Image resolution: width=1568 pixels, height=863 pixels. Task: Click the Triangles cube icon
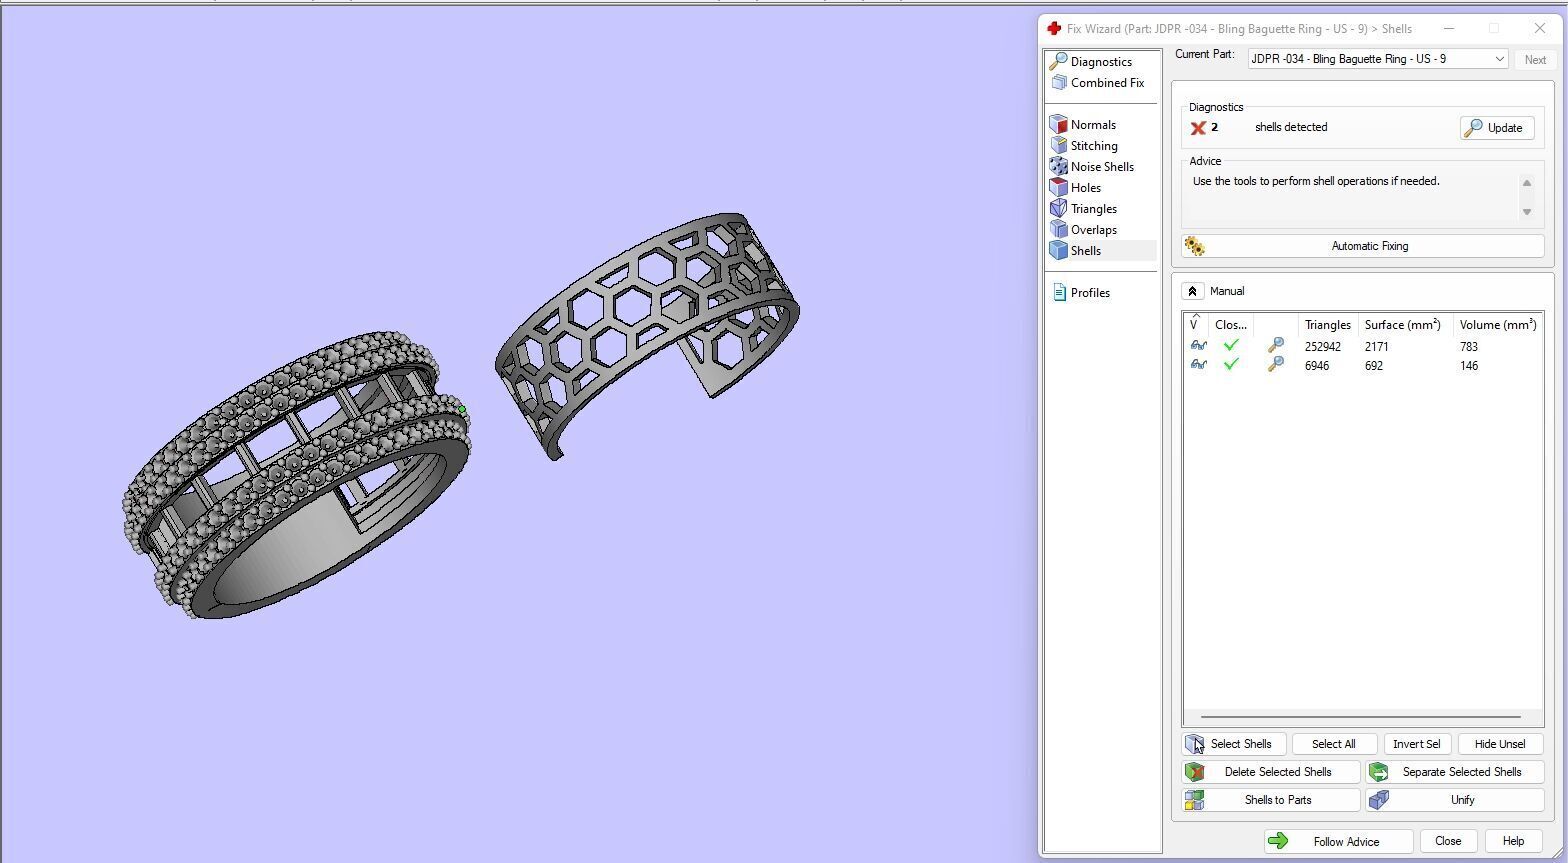point(1059,209)
